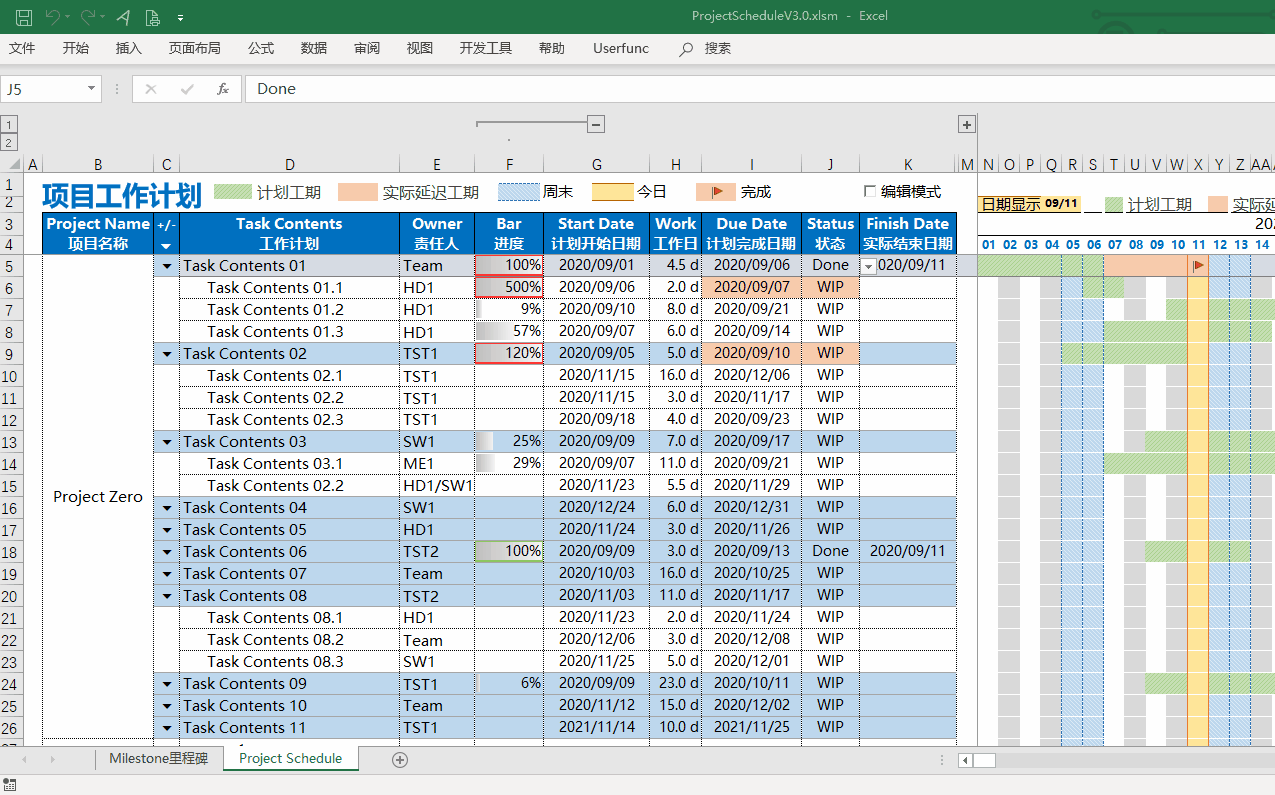
Task: Open the Status dropdown for cell J5
Action: [x=868, y=266]
